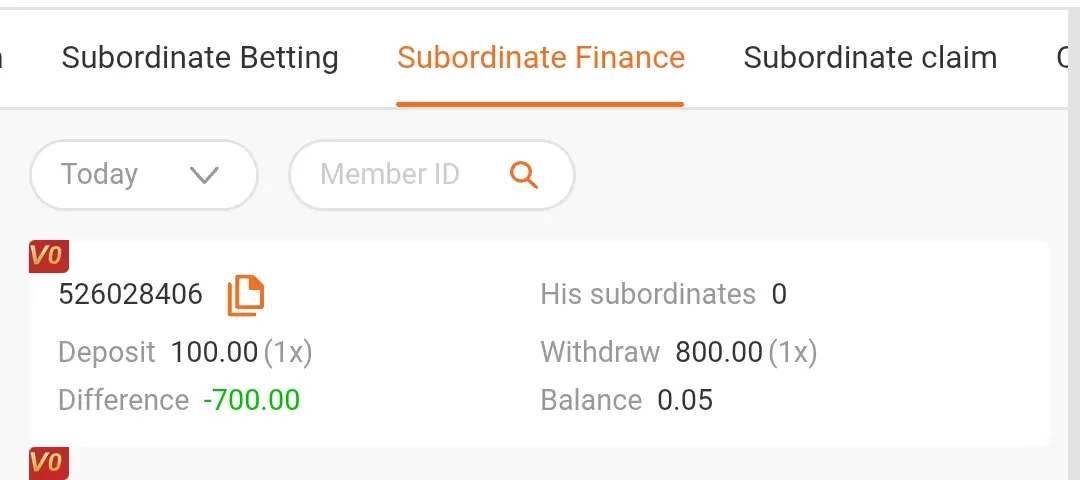Click the green Difference value -700.00
Screen dimensions: 1080x480
(x=251, y=400)
